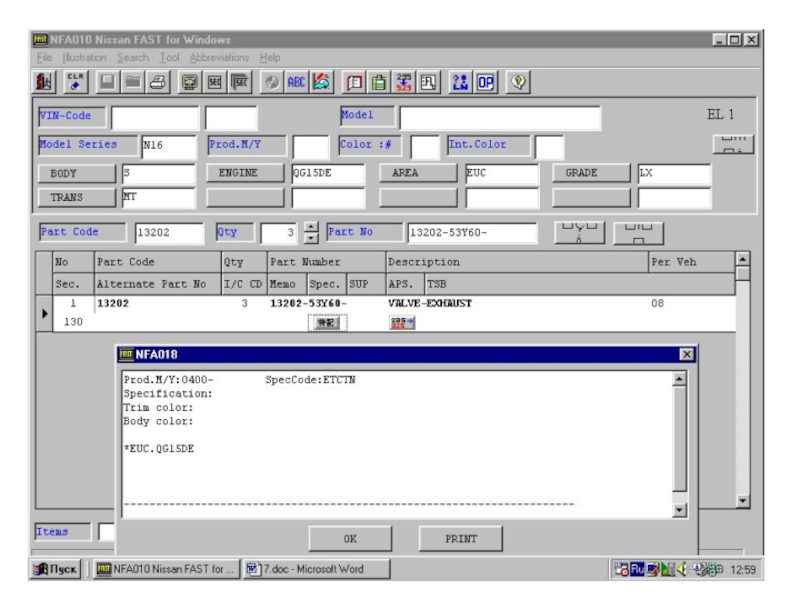Image resolution: width=800 pixels, height=600 pixels.
Task: Click the ENGINE field containing QG15DE
Action: pyautogui.click(x=328, y=173)
